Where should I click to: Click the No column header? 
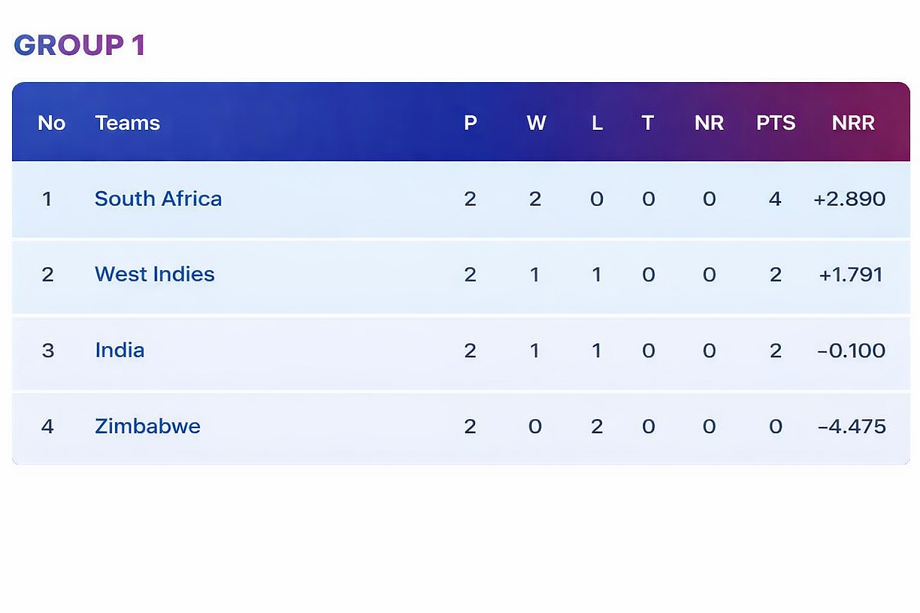coord(51,123)
